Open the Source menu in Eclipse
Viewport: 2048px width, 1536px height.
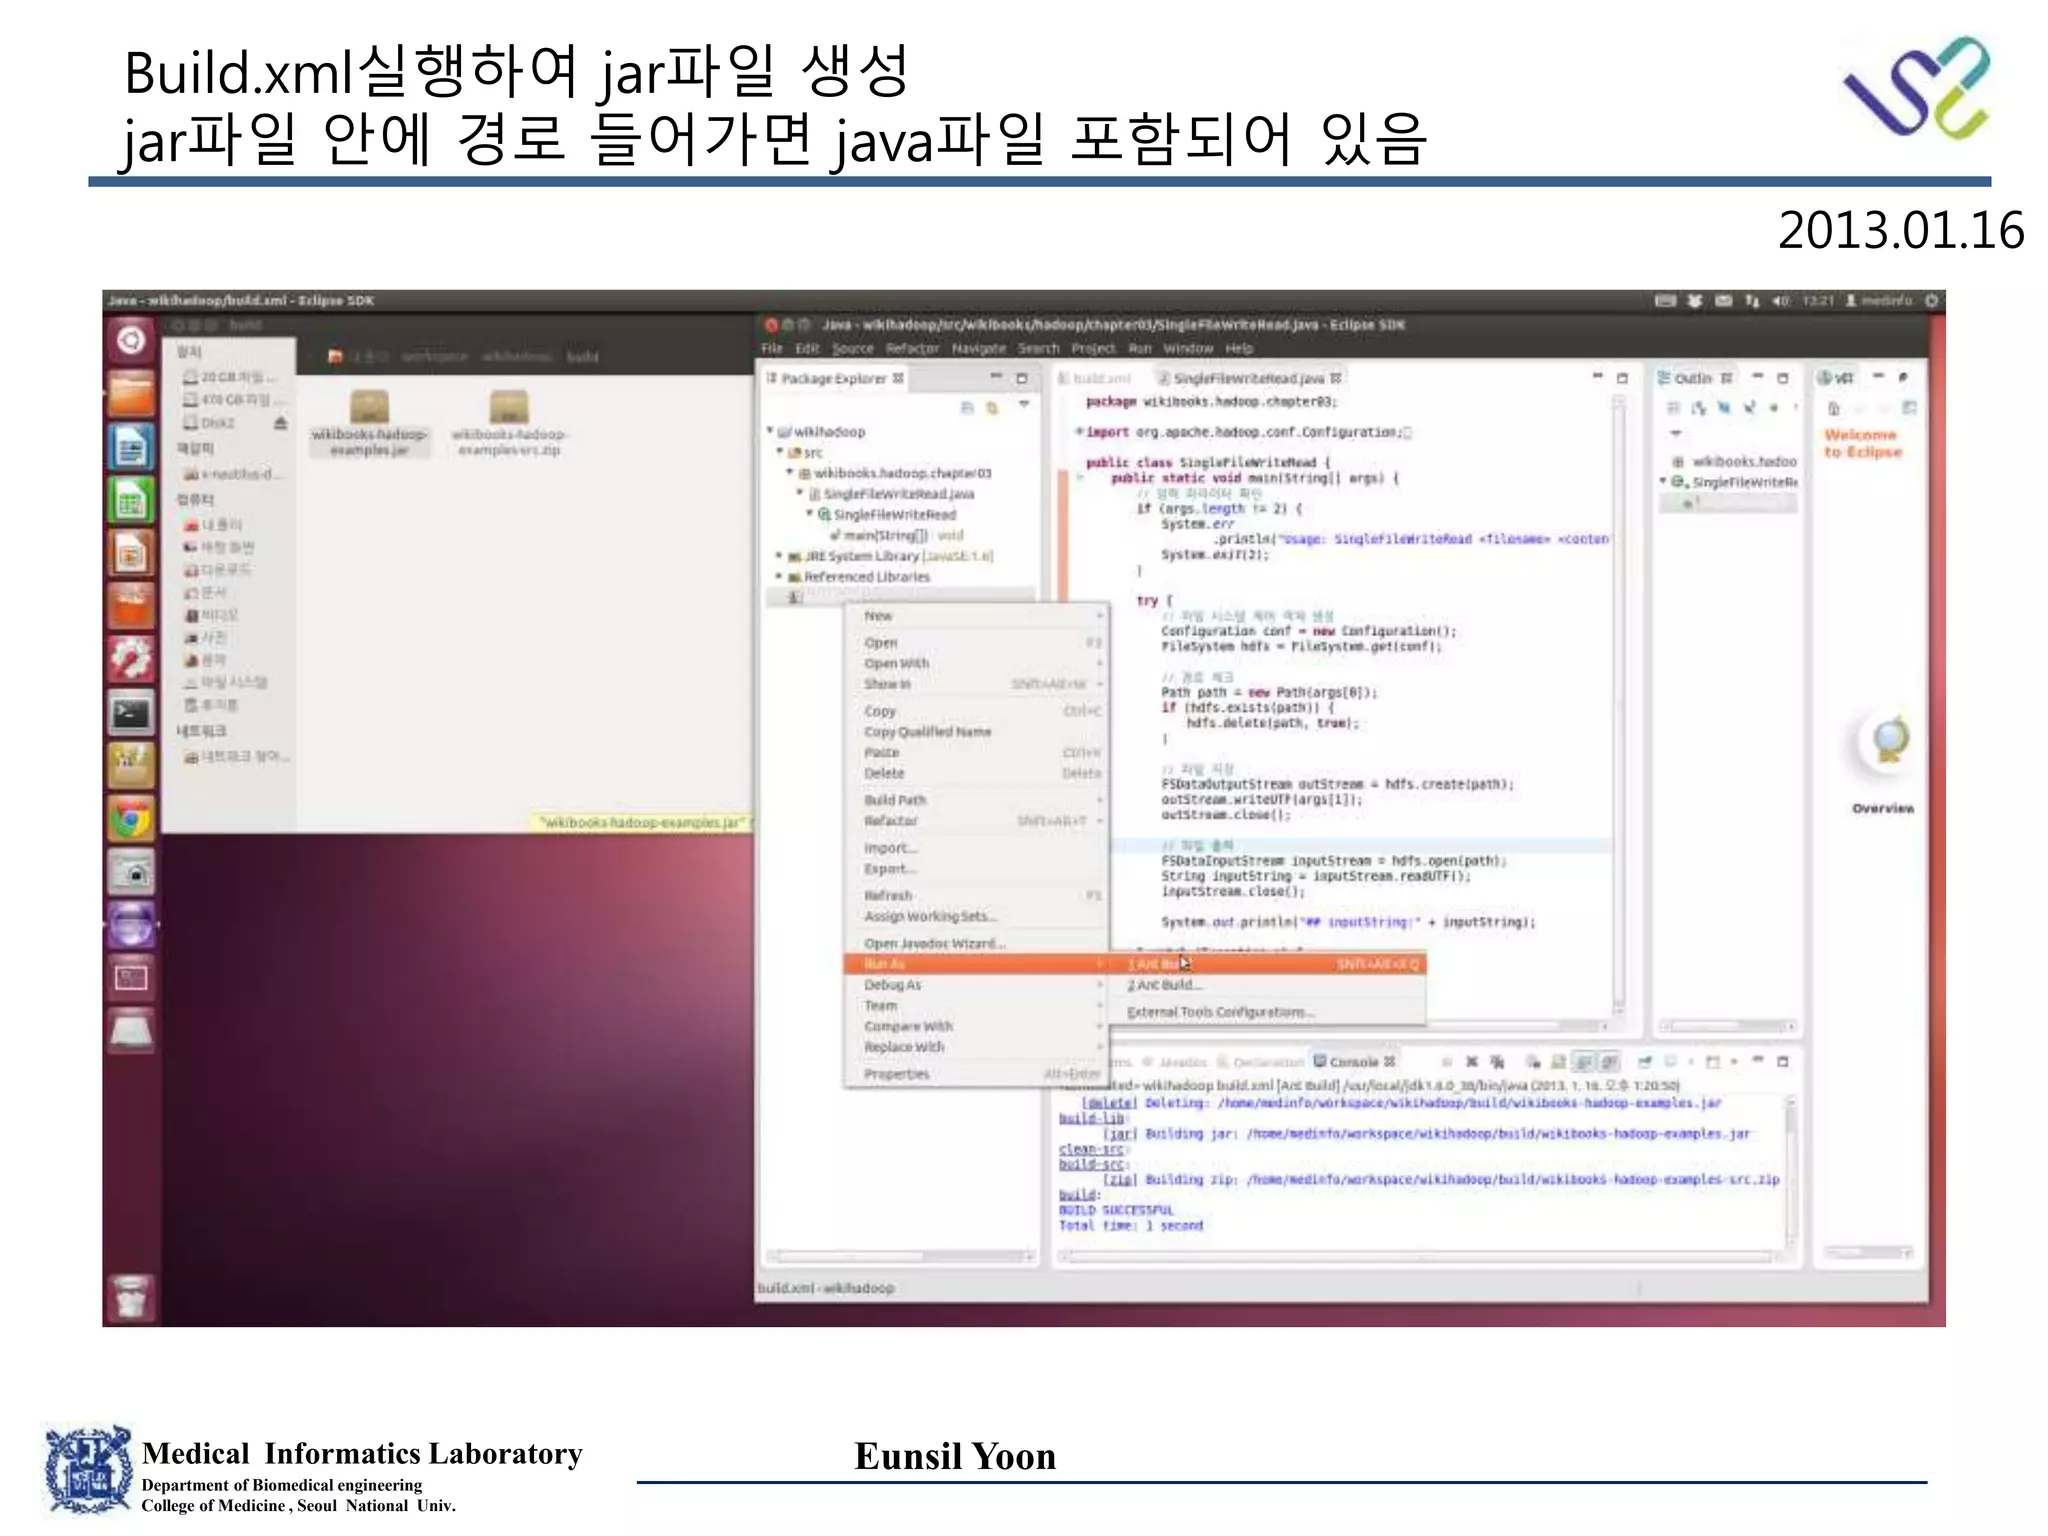coord(852,348)
